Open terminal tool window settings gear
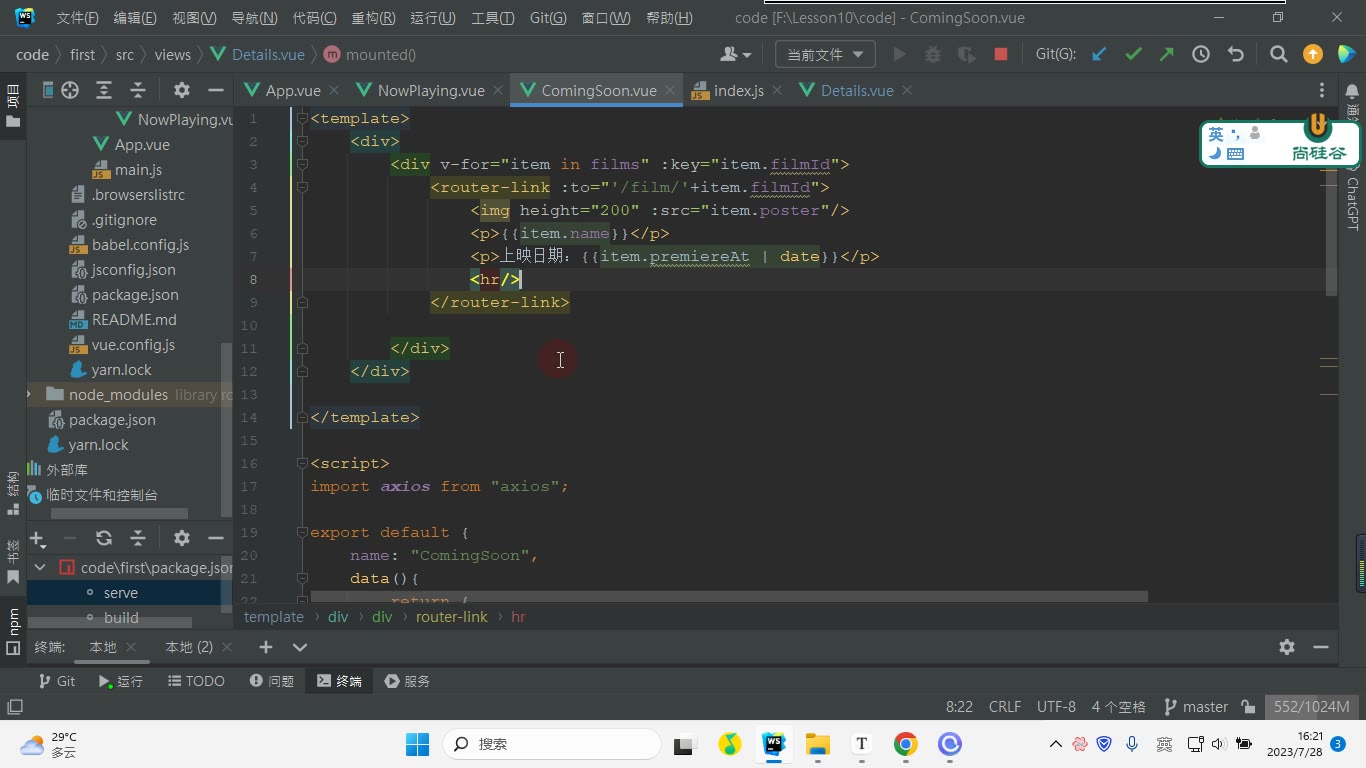This screenshot has height=768, width=1366. (1287, 647)
